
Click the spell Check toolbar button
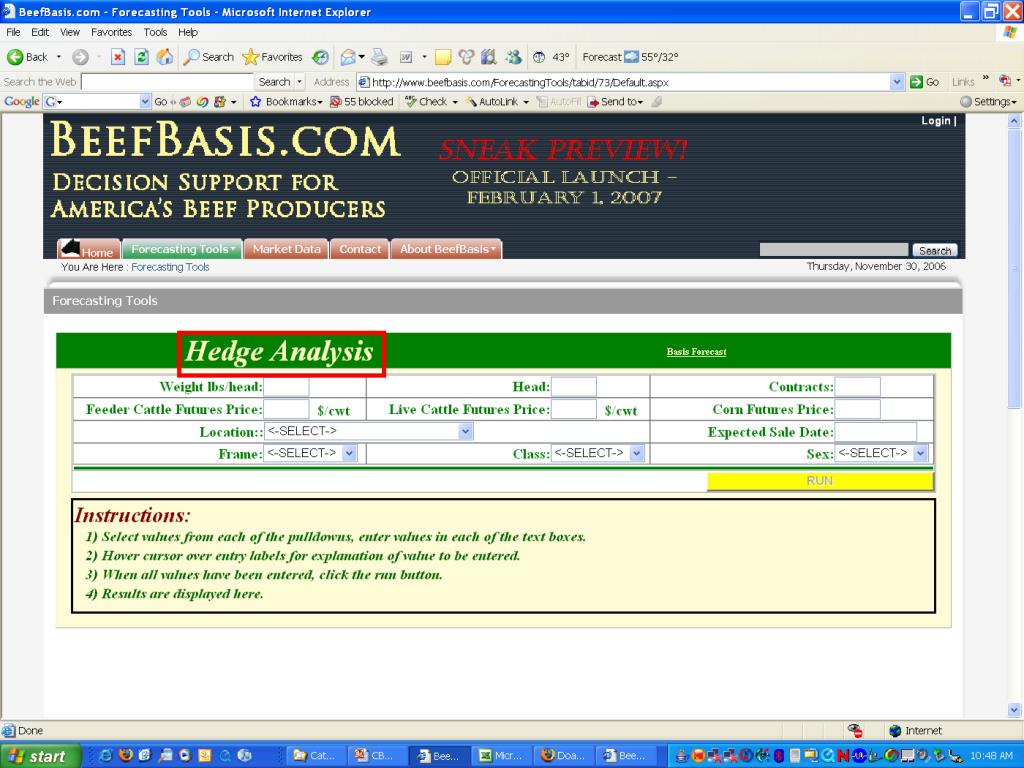coord(431,102)
